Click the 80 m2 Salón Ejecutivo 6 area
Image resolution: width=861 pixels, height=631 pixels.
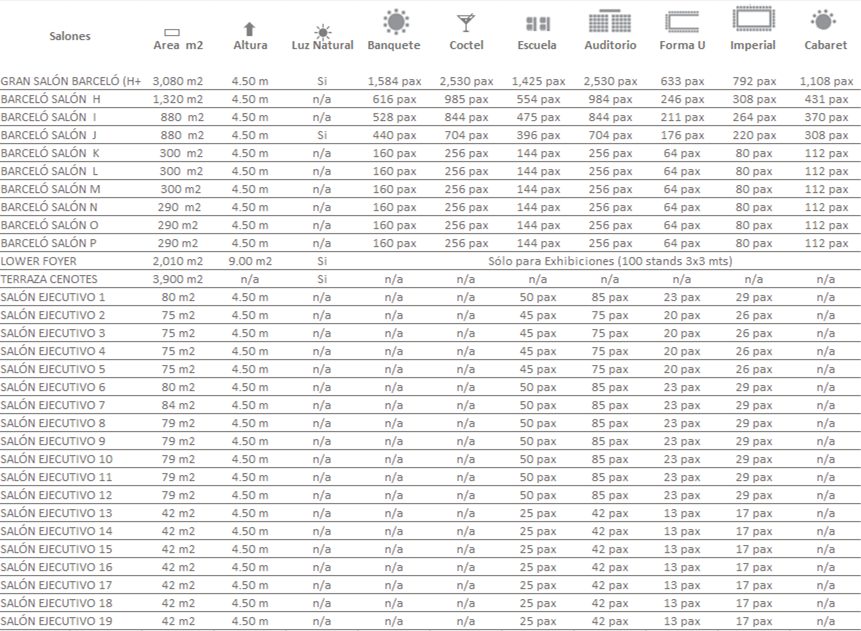tap(178, 387)
